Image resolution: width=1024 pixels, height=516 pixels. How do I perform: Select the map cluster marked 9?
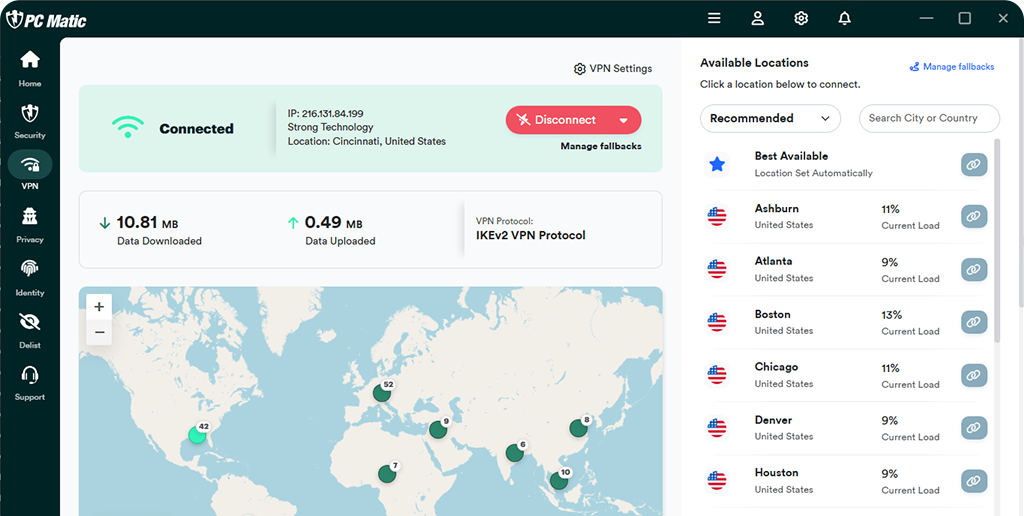pyautogui.click(x=438, y=429)
